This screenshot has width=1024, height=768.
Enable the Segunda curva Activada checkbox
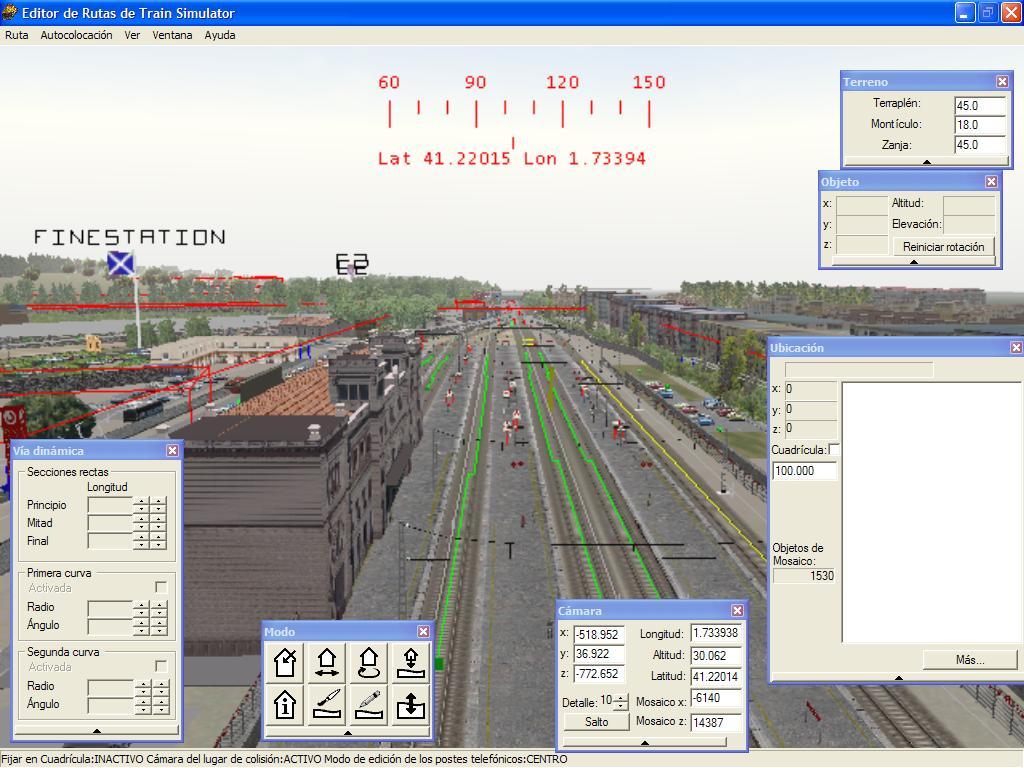point(160,666)
